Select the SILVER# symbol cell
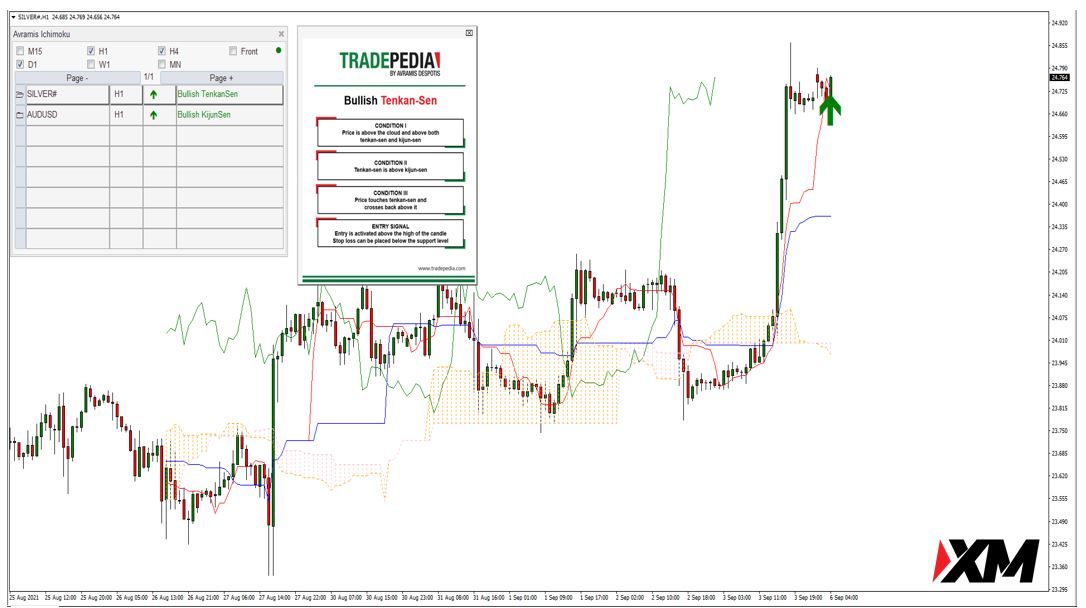This screenshot has height=608, width=1086. [67, 94]
